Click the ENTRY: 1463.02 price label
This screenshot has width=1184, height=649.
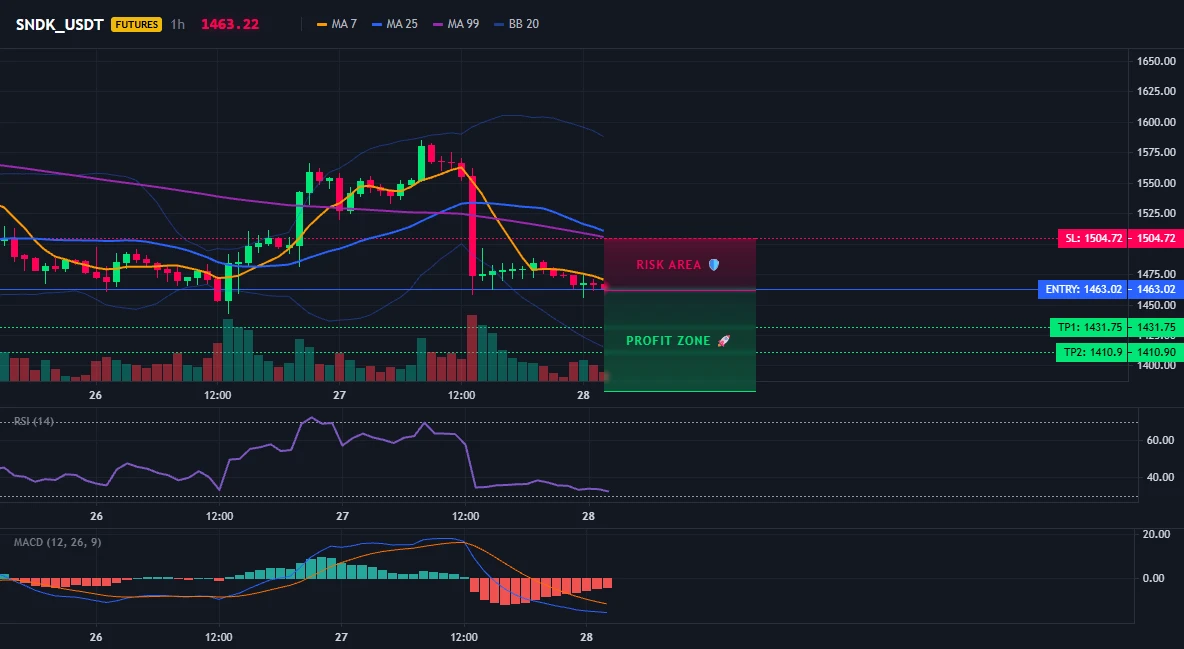coord(1083,289)
